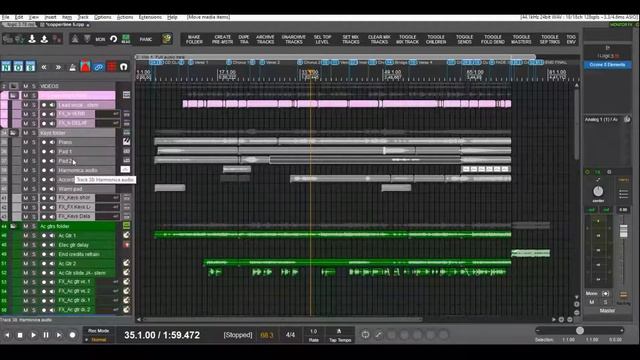This screenshot has height=360, width=640.
Task: Open the Insert menu
Action: [51, 17]
